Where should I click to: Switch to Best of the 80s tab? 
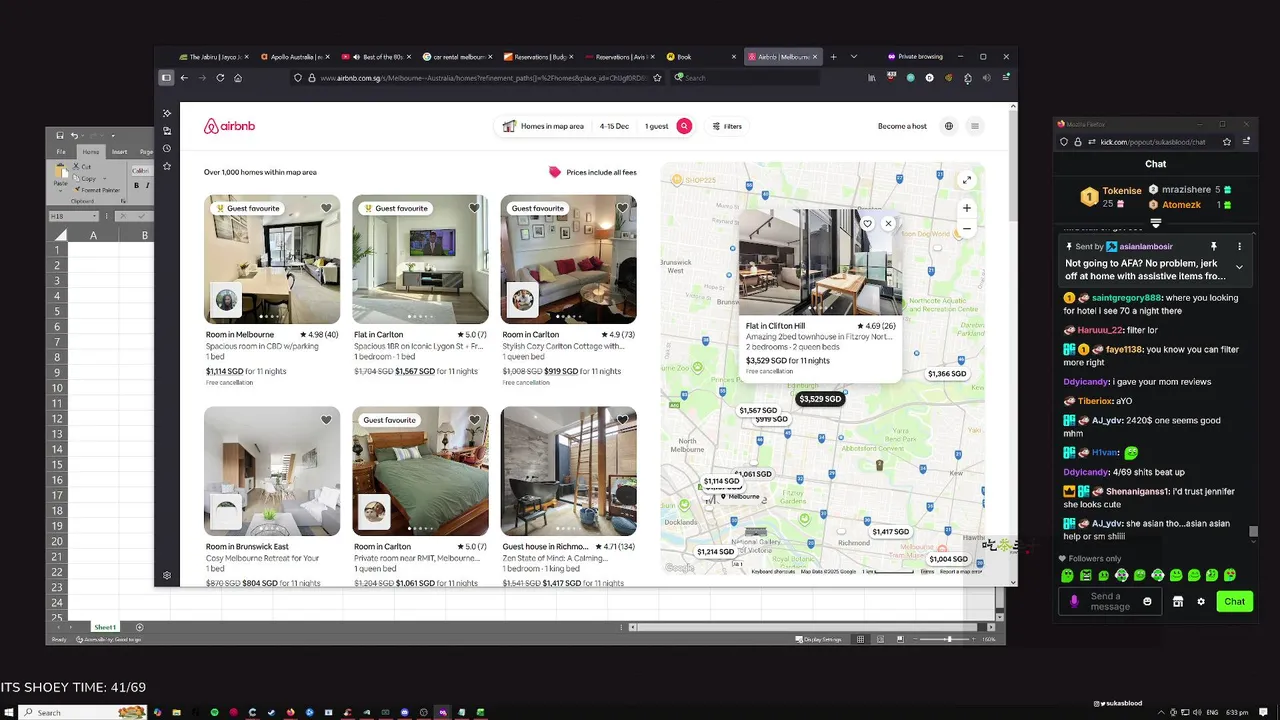tap(375, 57)
